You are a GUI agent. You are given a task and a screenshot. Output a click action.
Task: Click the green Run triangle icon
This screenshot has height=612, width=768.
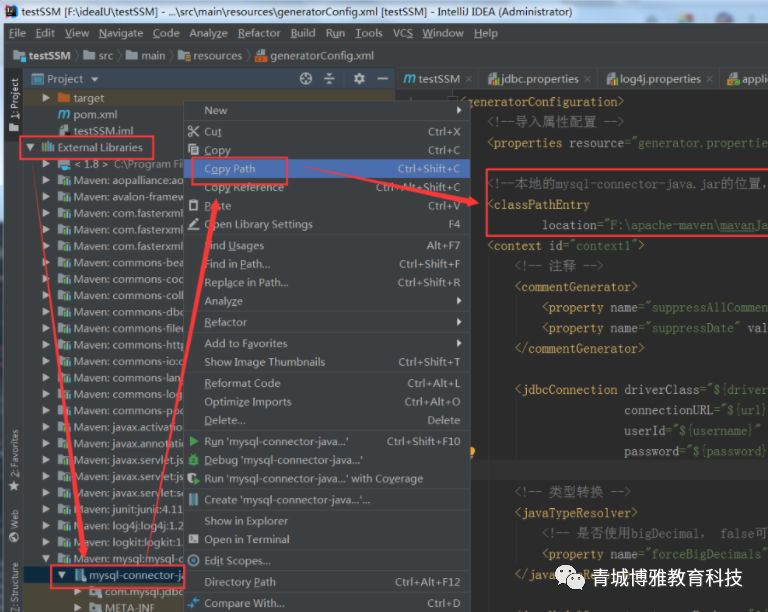(193, 441)
